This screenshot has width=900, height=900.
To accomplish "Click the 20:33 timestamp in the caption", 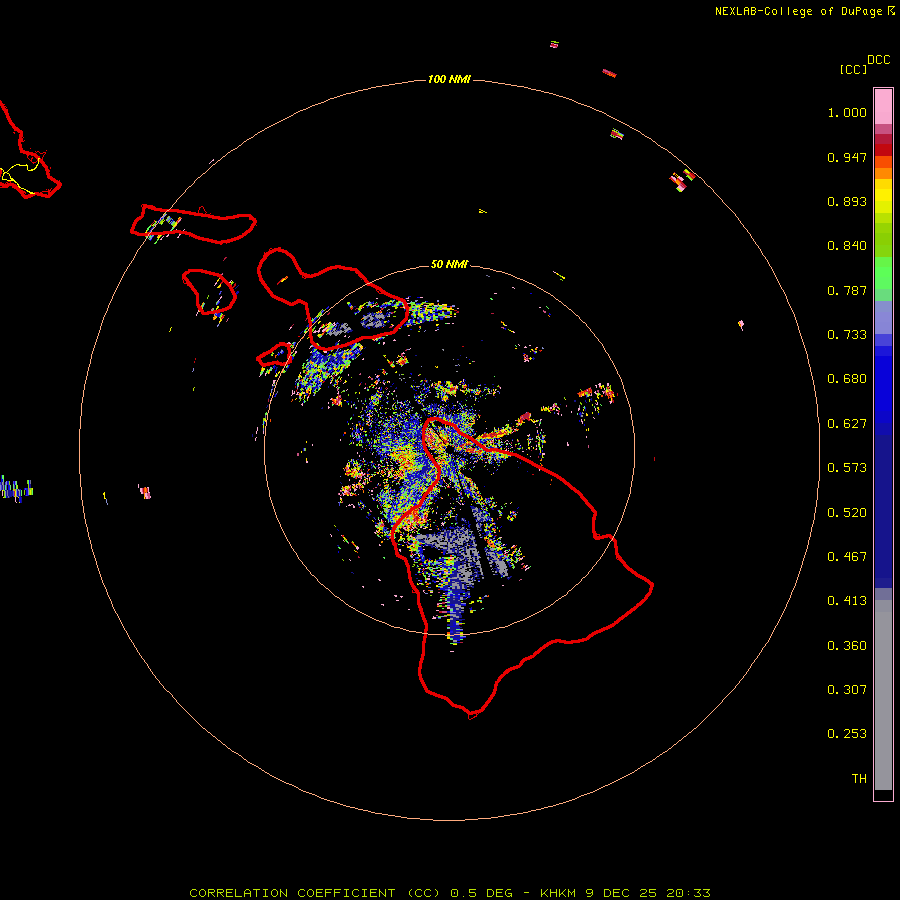I will pos(688,893).
